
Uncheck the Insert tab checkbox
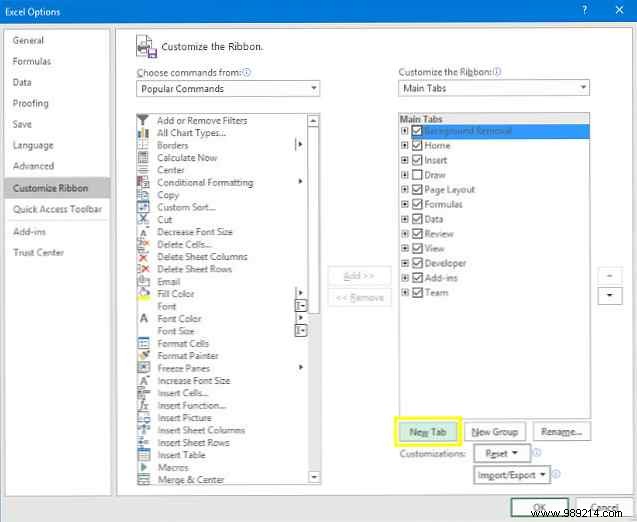point(417,160)
